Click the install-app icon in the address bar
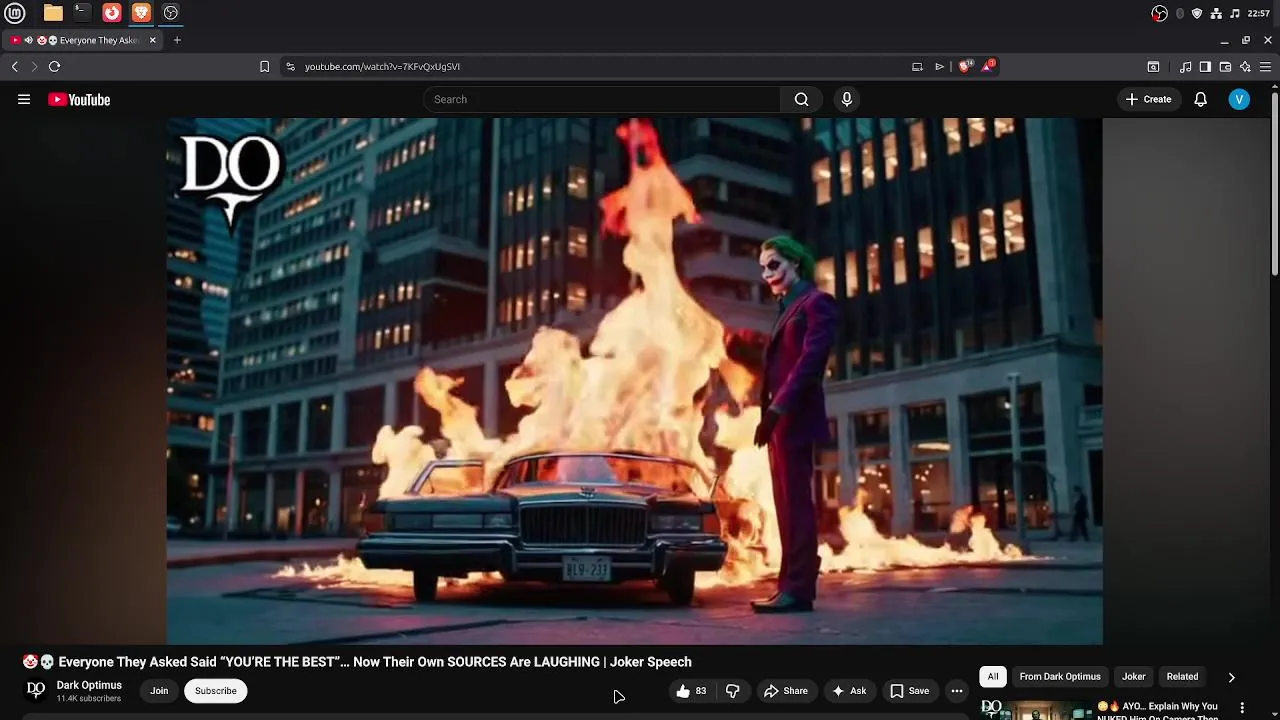 pos(917,66)
